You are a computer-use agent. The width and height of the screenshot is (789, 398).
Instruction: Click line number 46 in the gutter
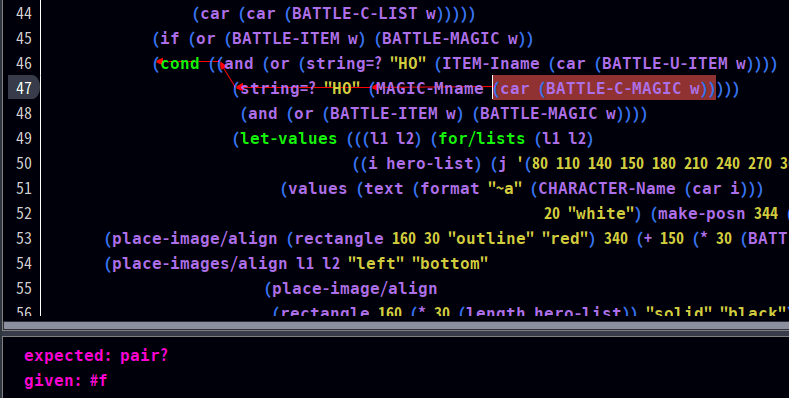click(24, 63)
